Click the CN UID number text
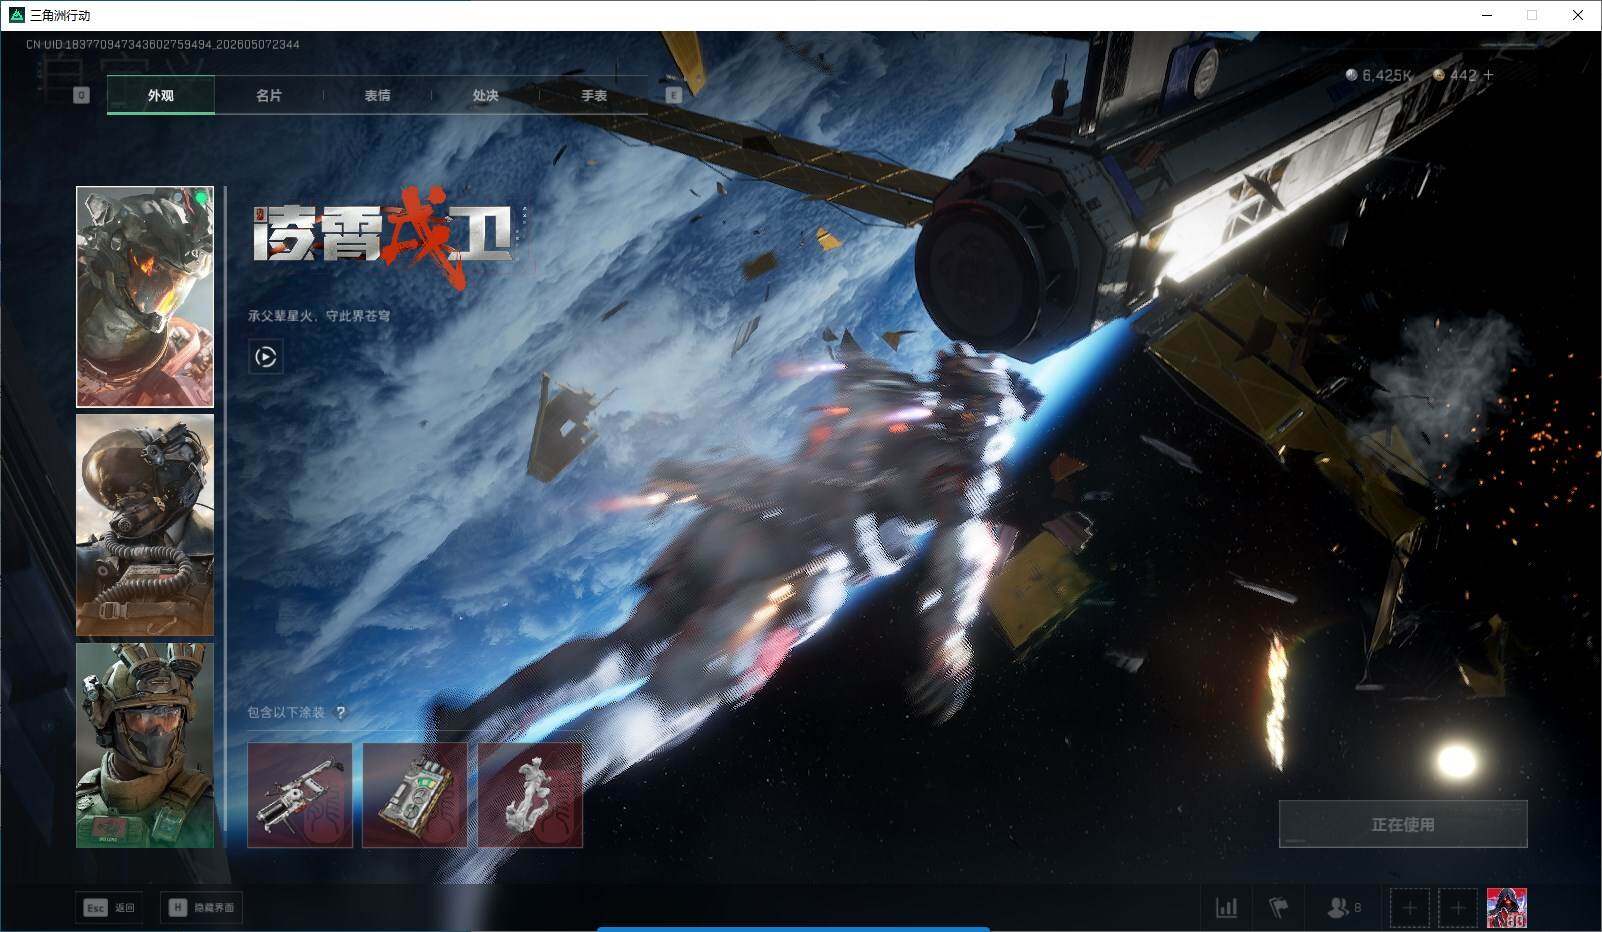Screen dimensions: 1602x932 [163, 44]
